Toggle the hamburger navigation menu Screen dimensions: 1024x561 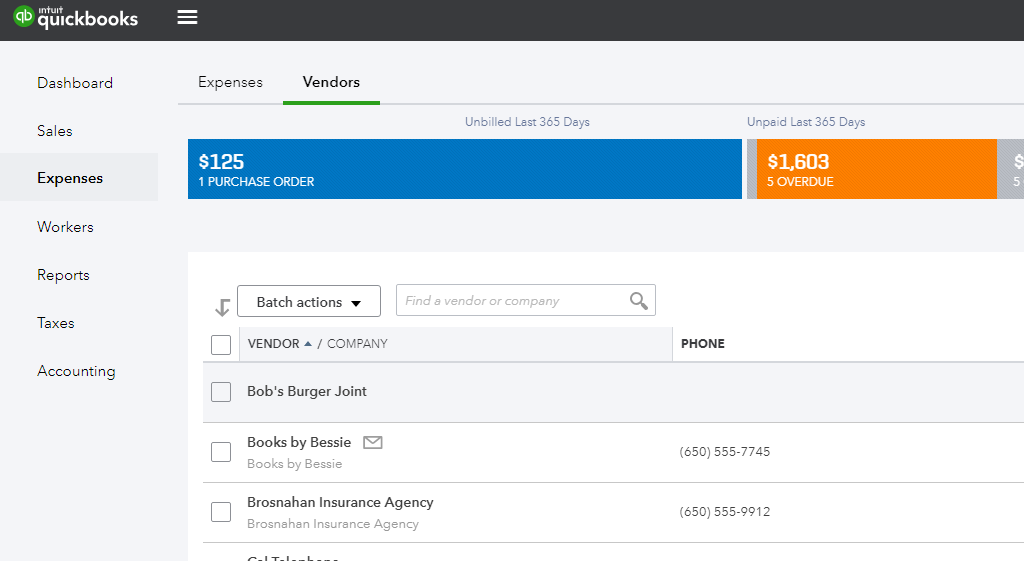tap(187, 17)
